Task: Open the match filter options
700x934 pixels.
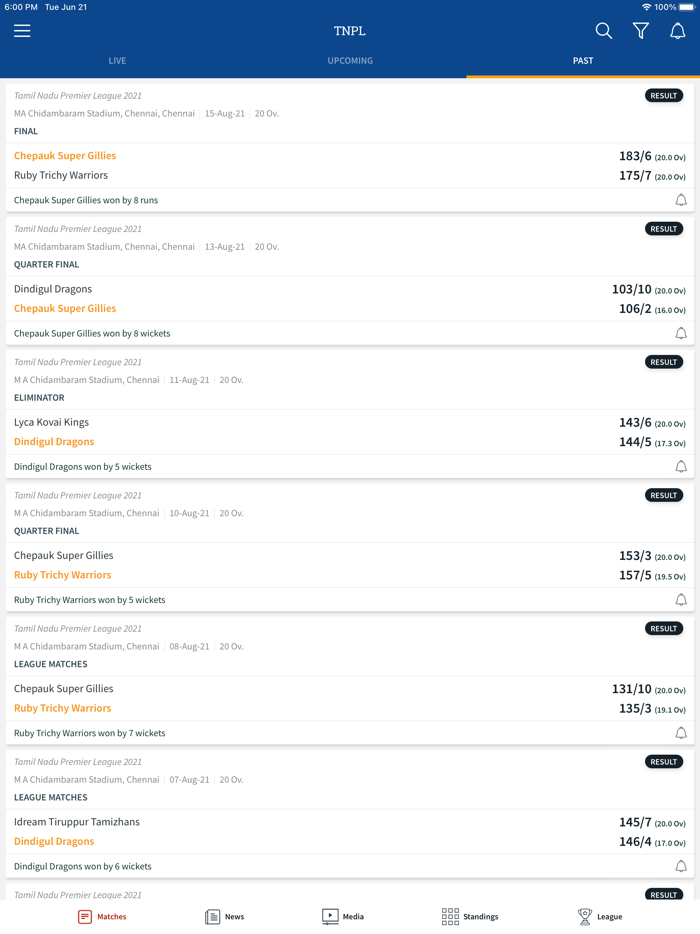Action: coord(641,31)
